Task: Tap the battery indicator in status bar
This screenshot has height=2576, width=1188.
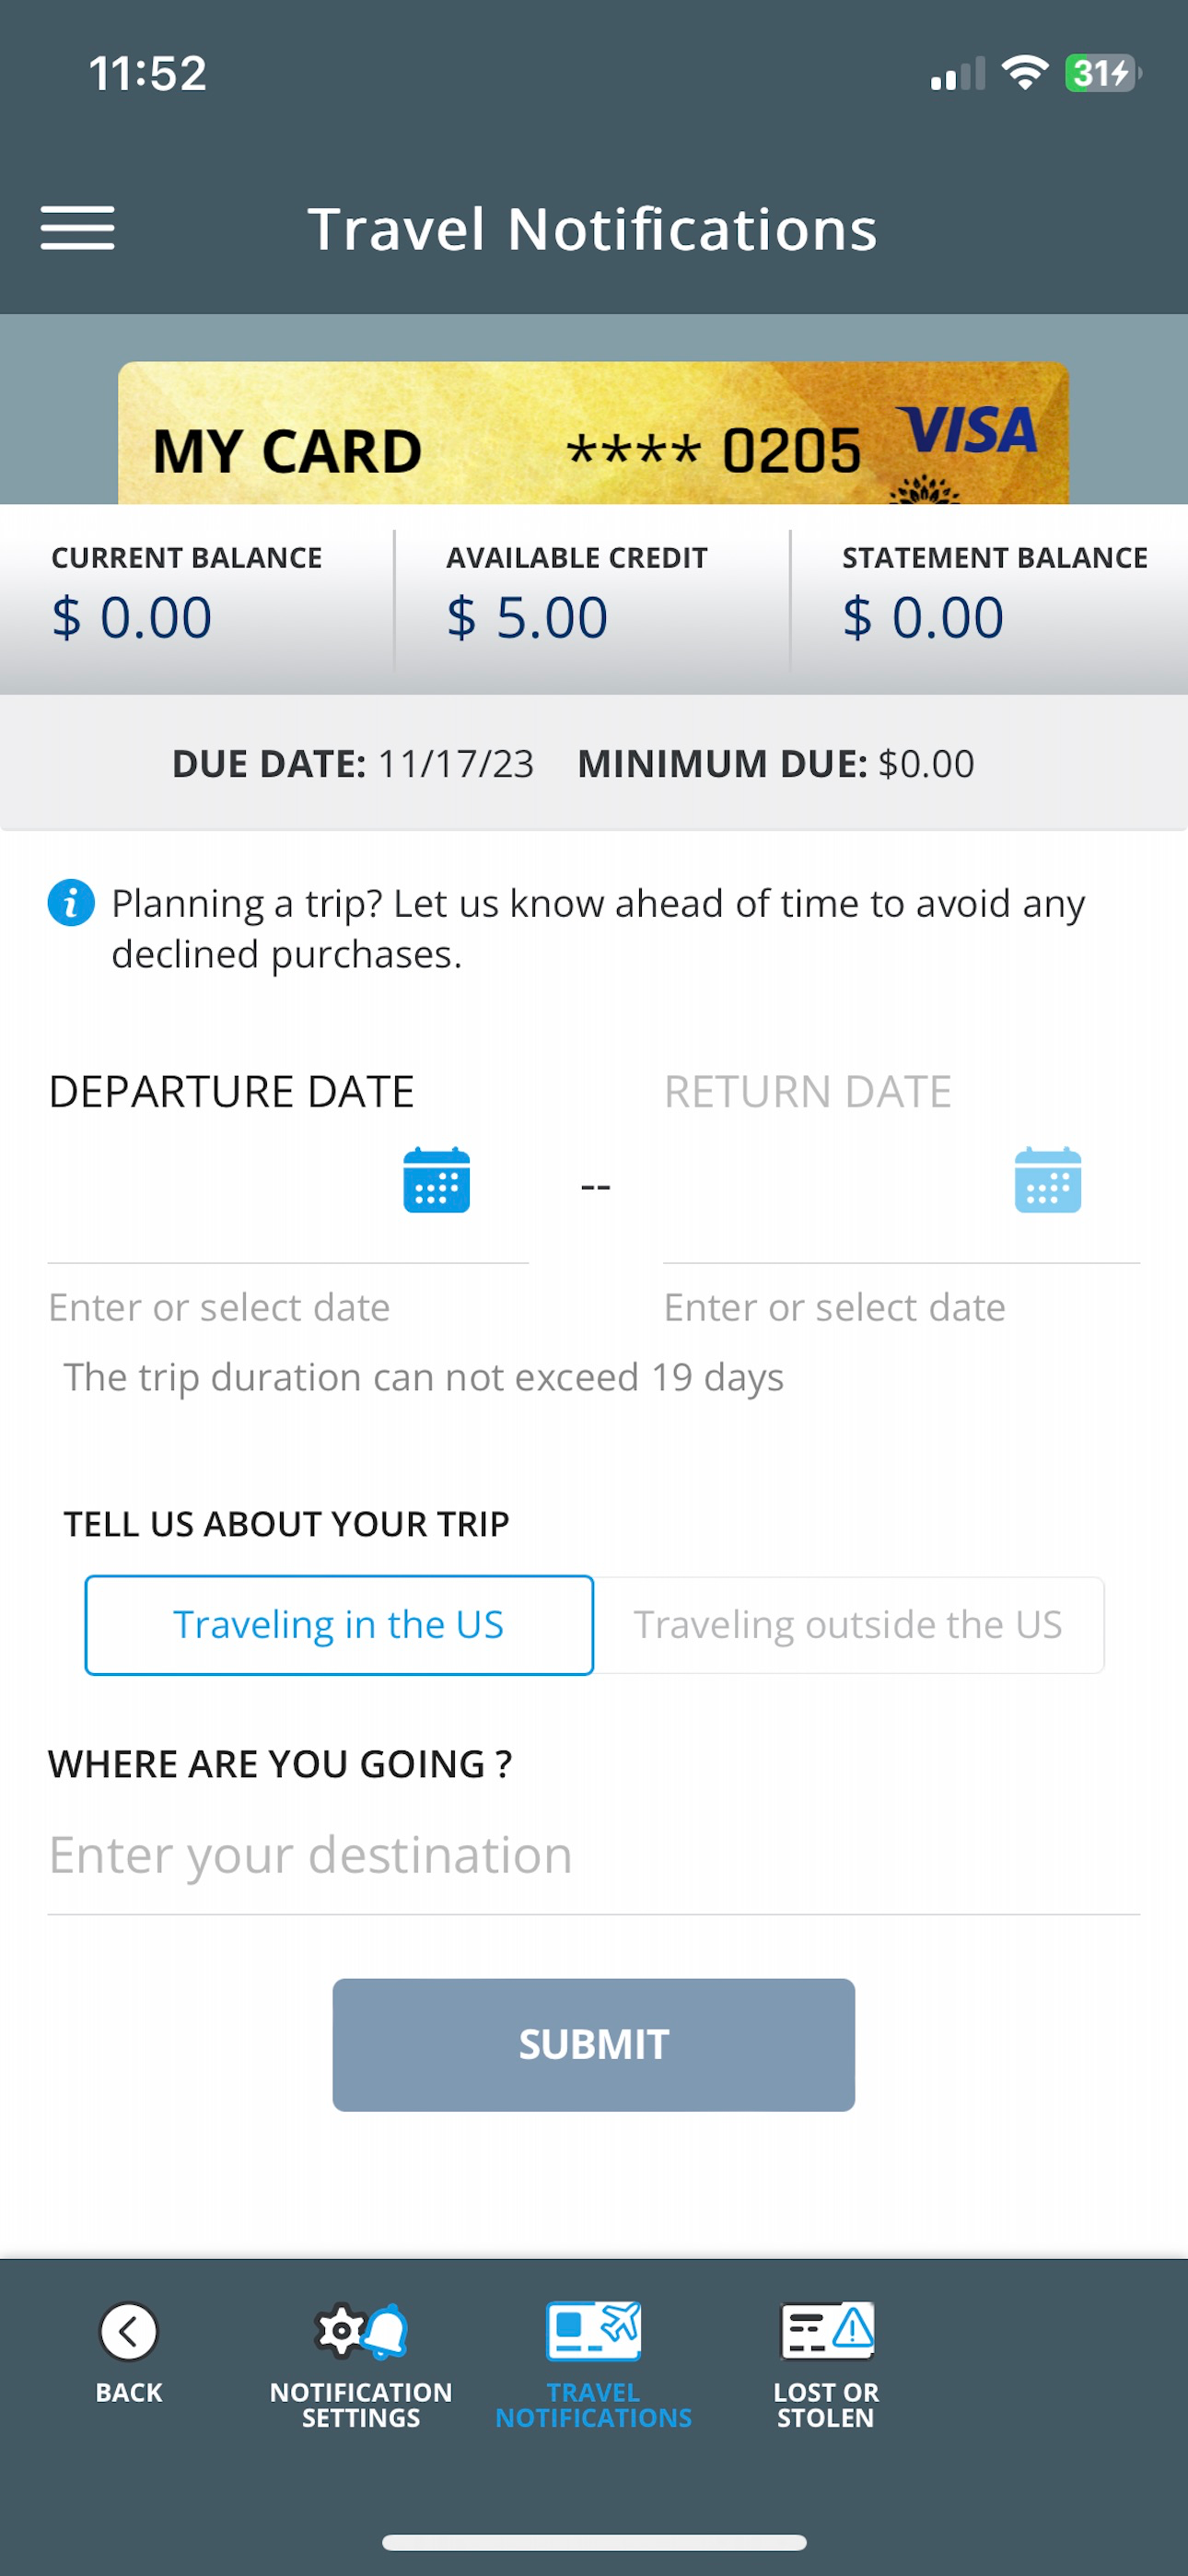Action: point(1103,73)
